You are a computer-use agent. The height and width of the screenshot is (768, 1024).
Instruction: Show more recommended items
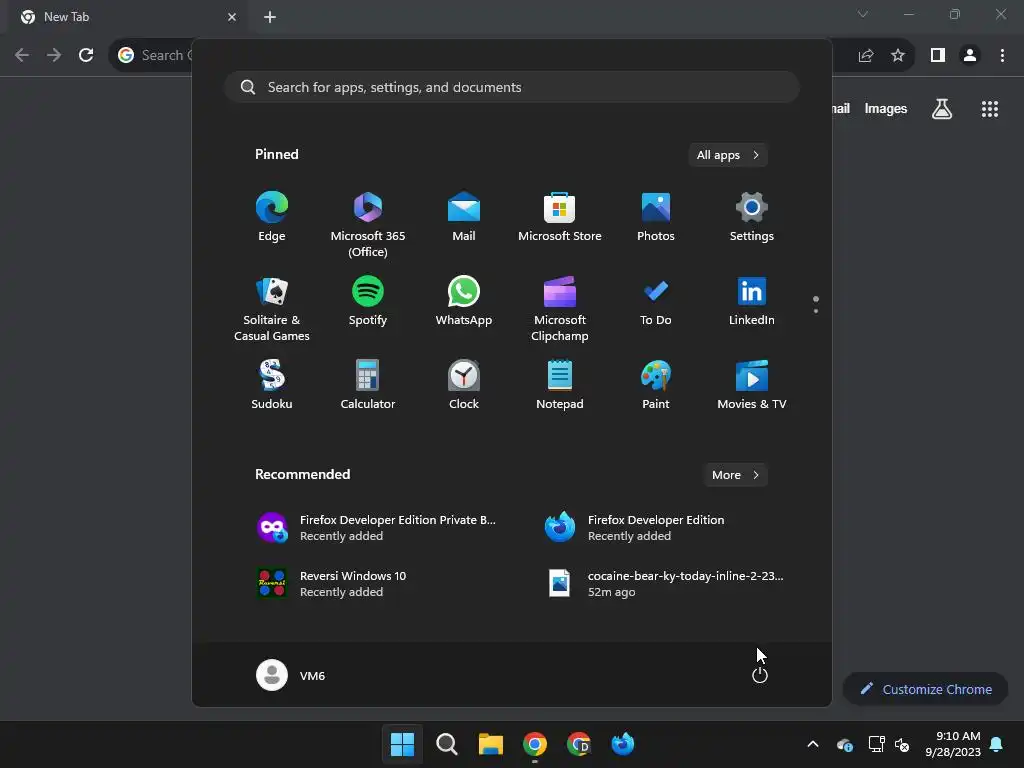(735, 475)
